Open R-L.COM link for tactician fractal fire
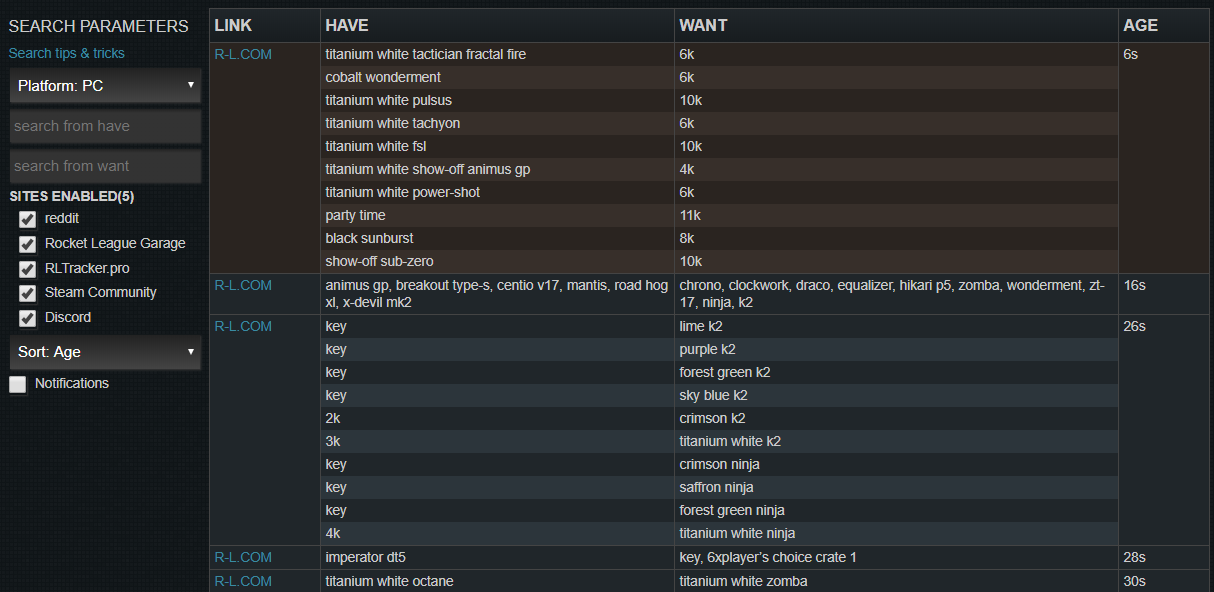The height and width of the screenshot is (592, 1214). pyautogui.click(x=243, y=54)
